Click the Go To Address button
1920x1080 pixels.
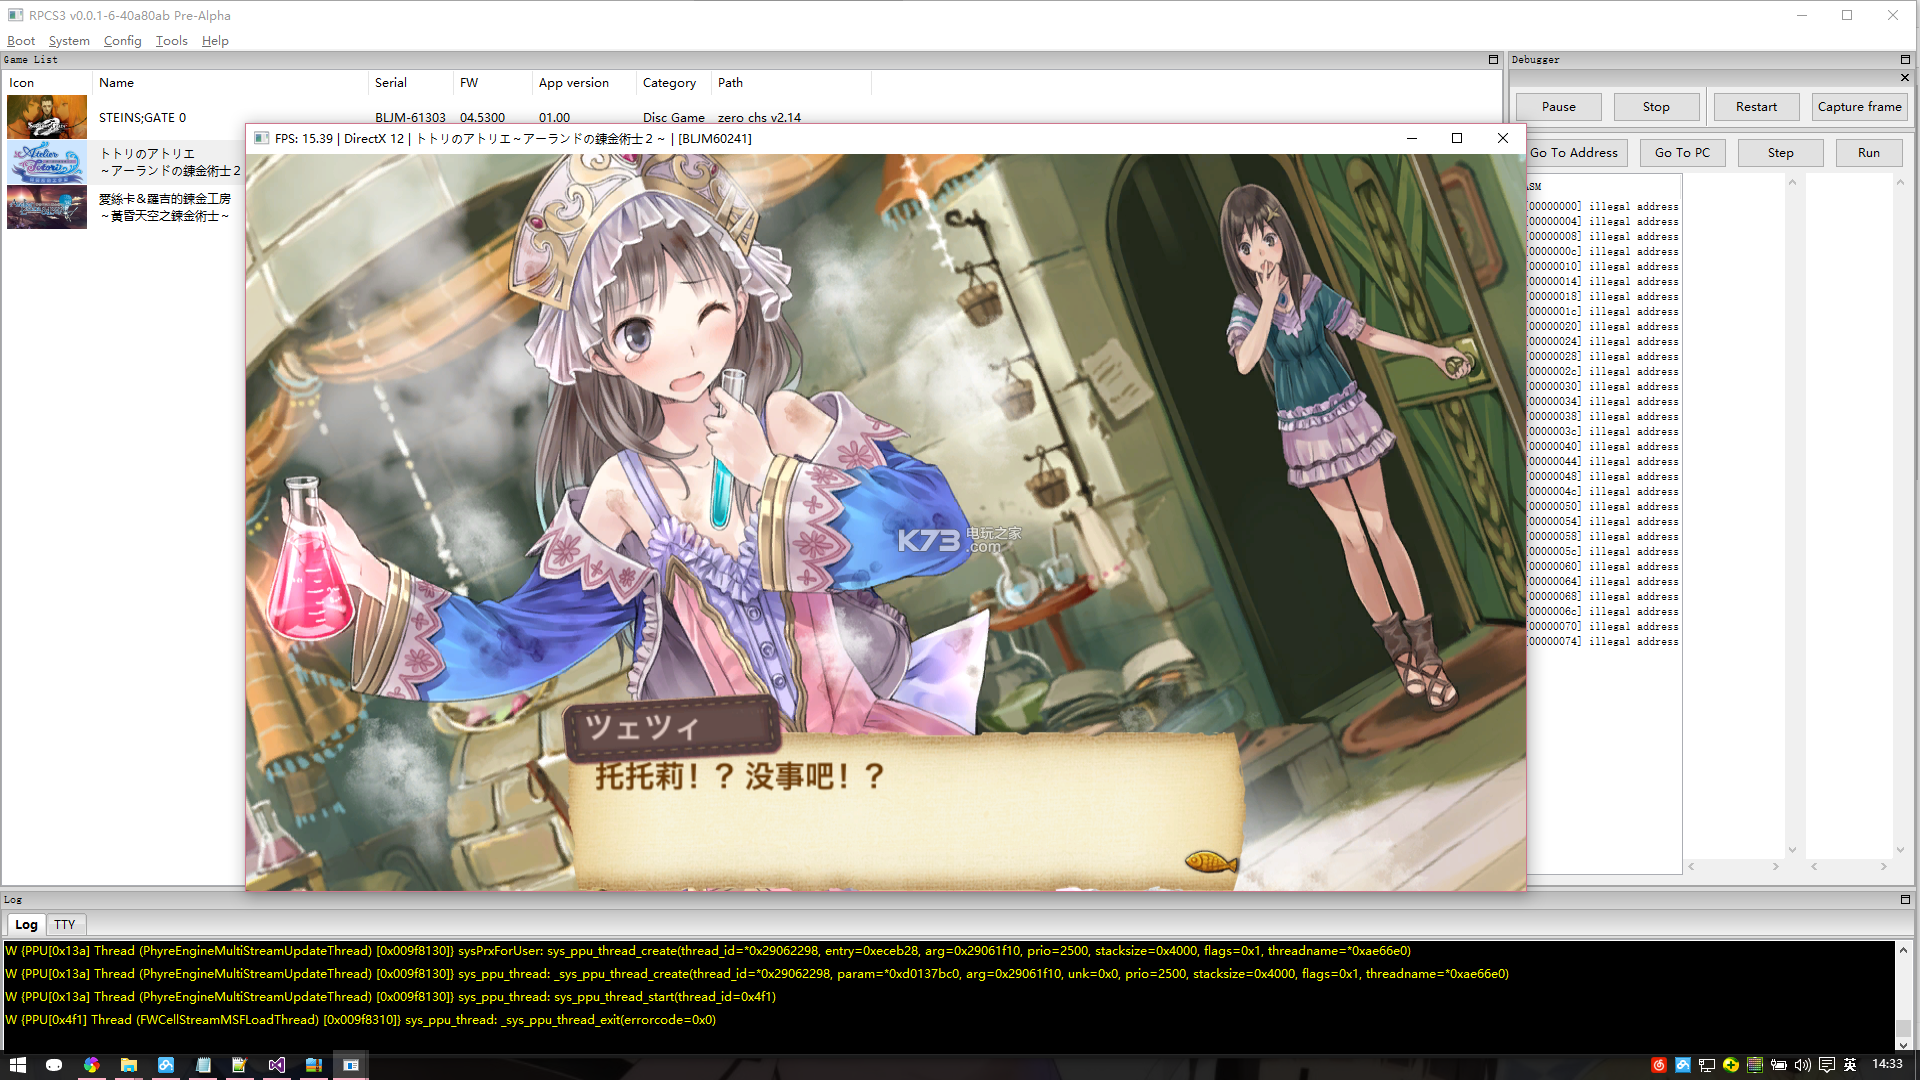[1574, 153]
